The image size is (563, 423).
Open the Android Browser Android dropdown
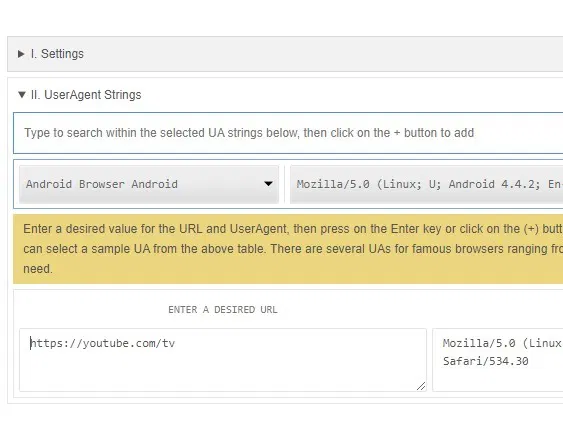pyautogui.click(x=149, y=184)
